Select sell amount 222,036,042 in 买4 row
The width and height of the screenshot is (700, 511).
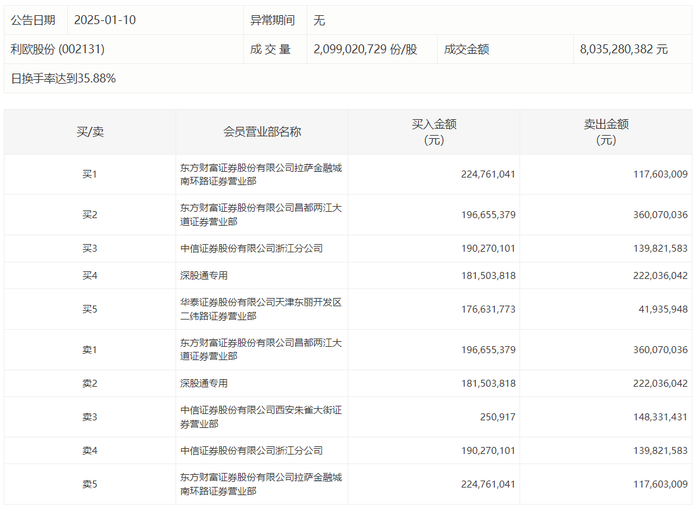pyautogui.click(x=660, y=276)
